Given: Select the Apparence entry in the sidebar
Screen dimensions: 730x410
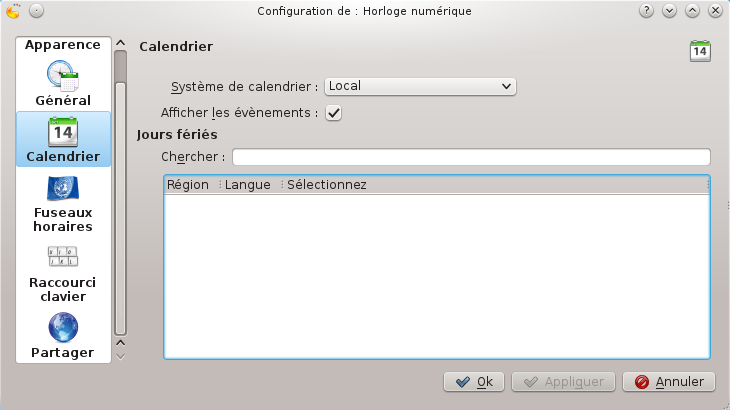Looking at the screenshot, I should pos(63,45).
